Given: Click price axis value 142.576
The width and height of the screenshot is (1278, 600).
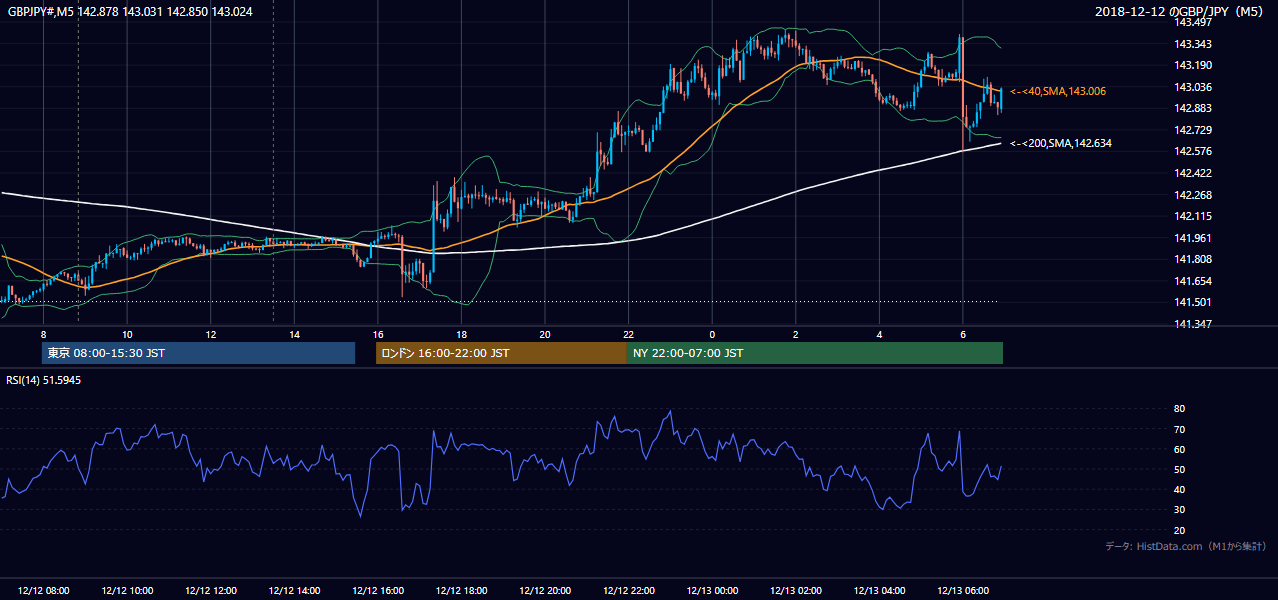Looking at the screenshot, I should point(1193,151).
